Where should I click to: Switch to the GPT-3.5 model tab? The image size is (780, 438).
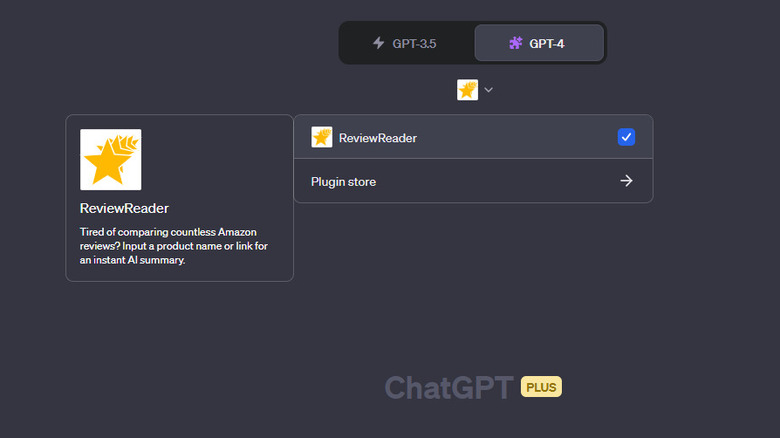coord(405,43)
